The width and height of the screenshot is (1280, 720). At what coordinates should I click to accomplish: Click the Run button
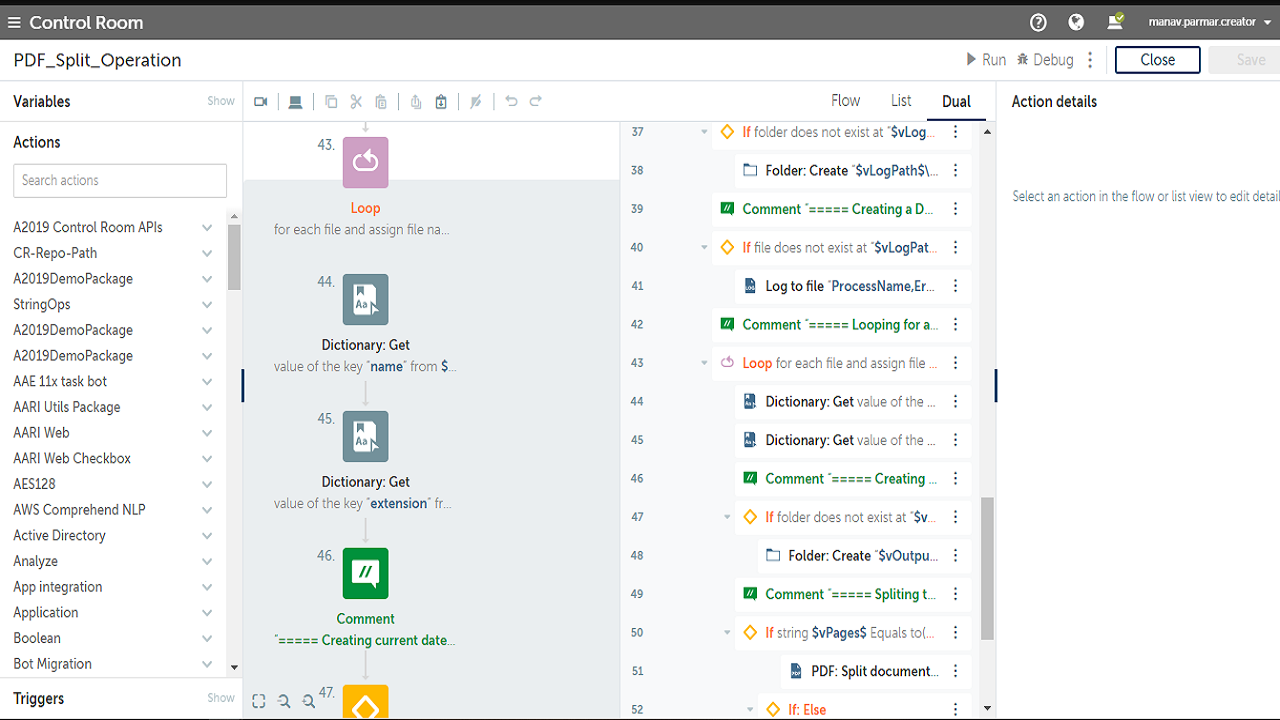click(985, 60)
